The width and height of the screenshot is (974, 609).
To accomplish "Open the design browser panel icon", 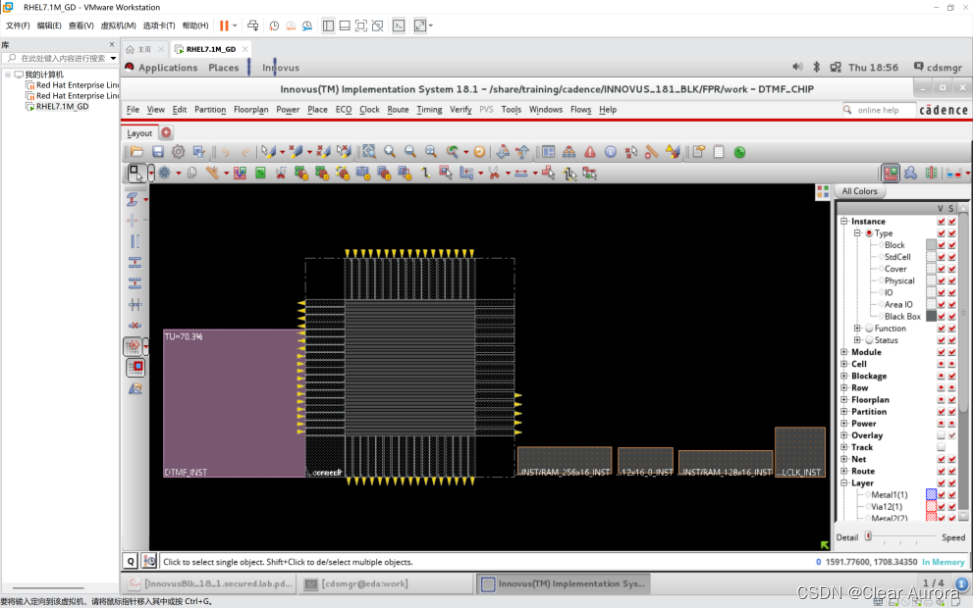I will tap(548, 152).
